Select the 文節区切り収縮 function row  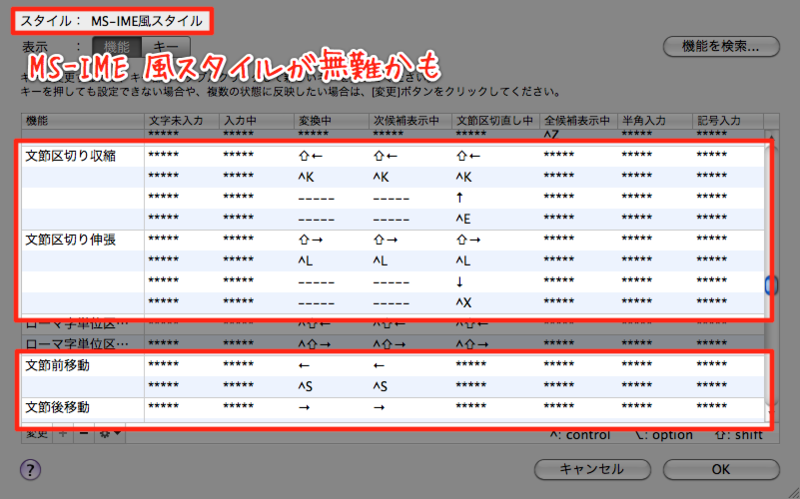click(393, 156)
